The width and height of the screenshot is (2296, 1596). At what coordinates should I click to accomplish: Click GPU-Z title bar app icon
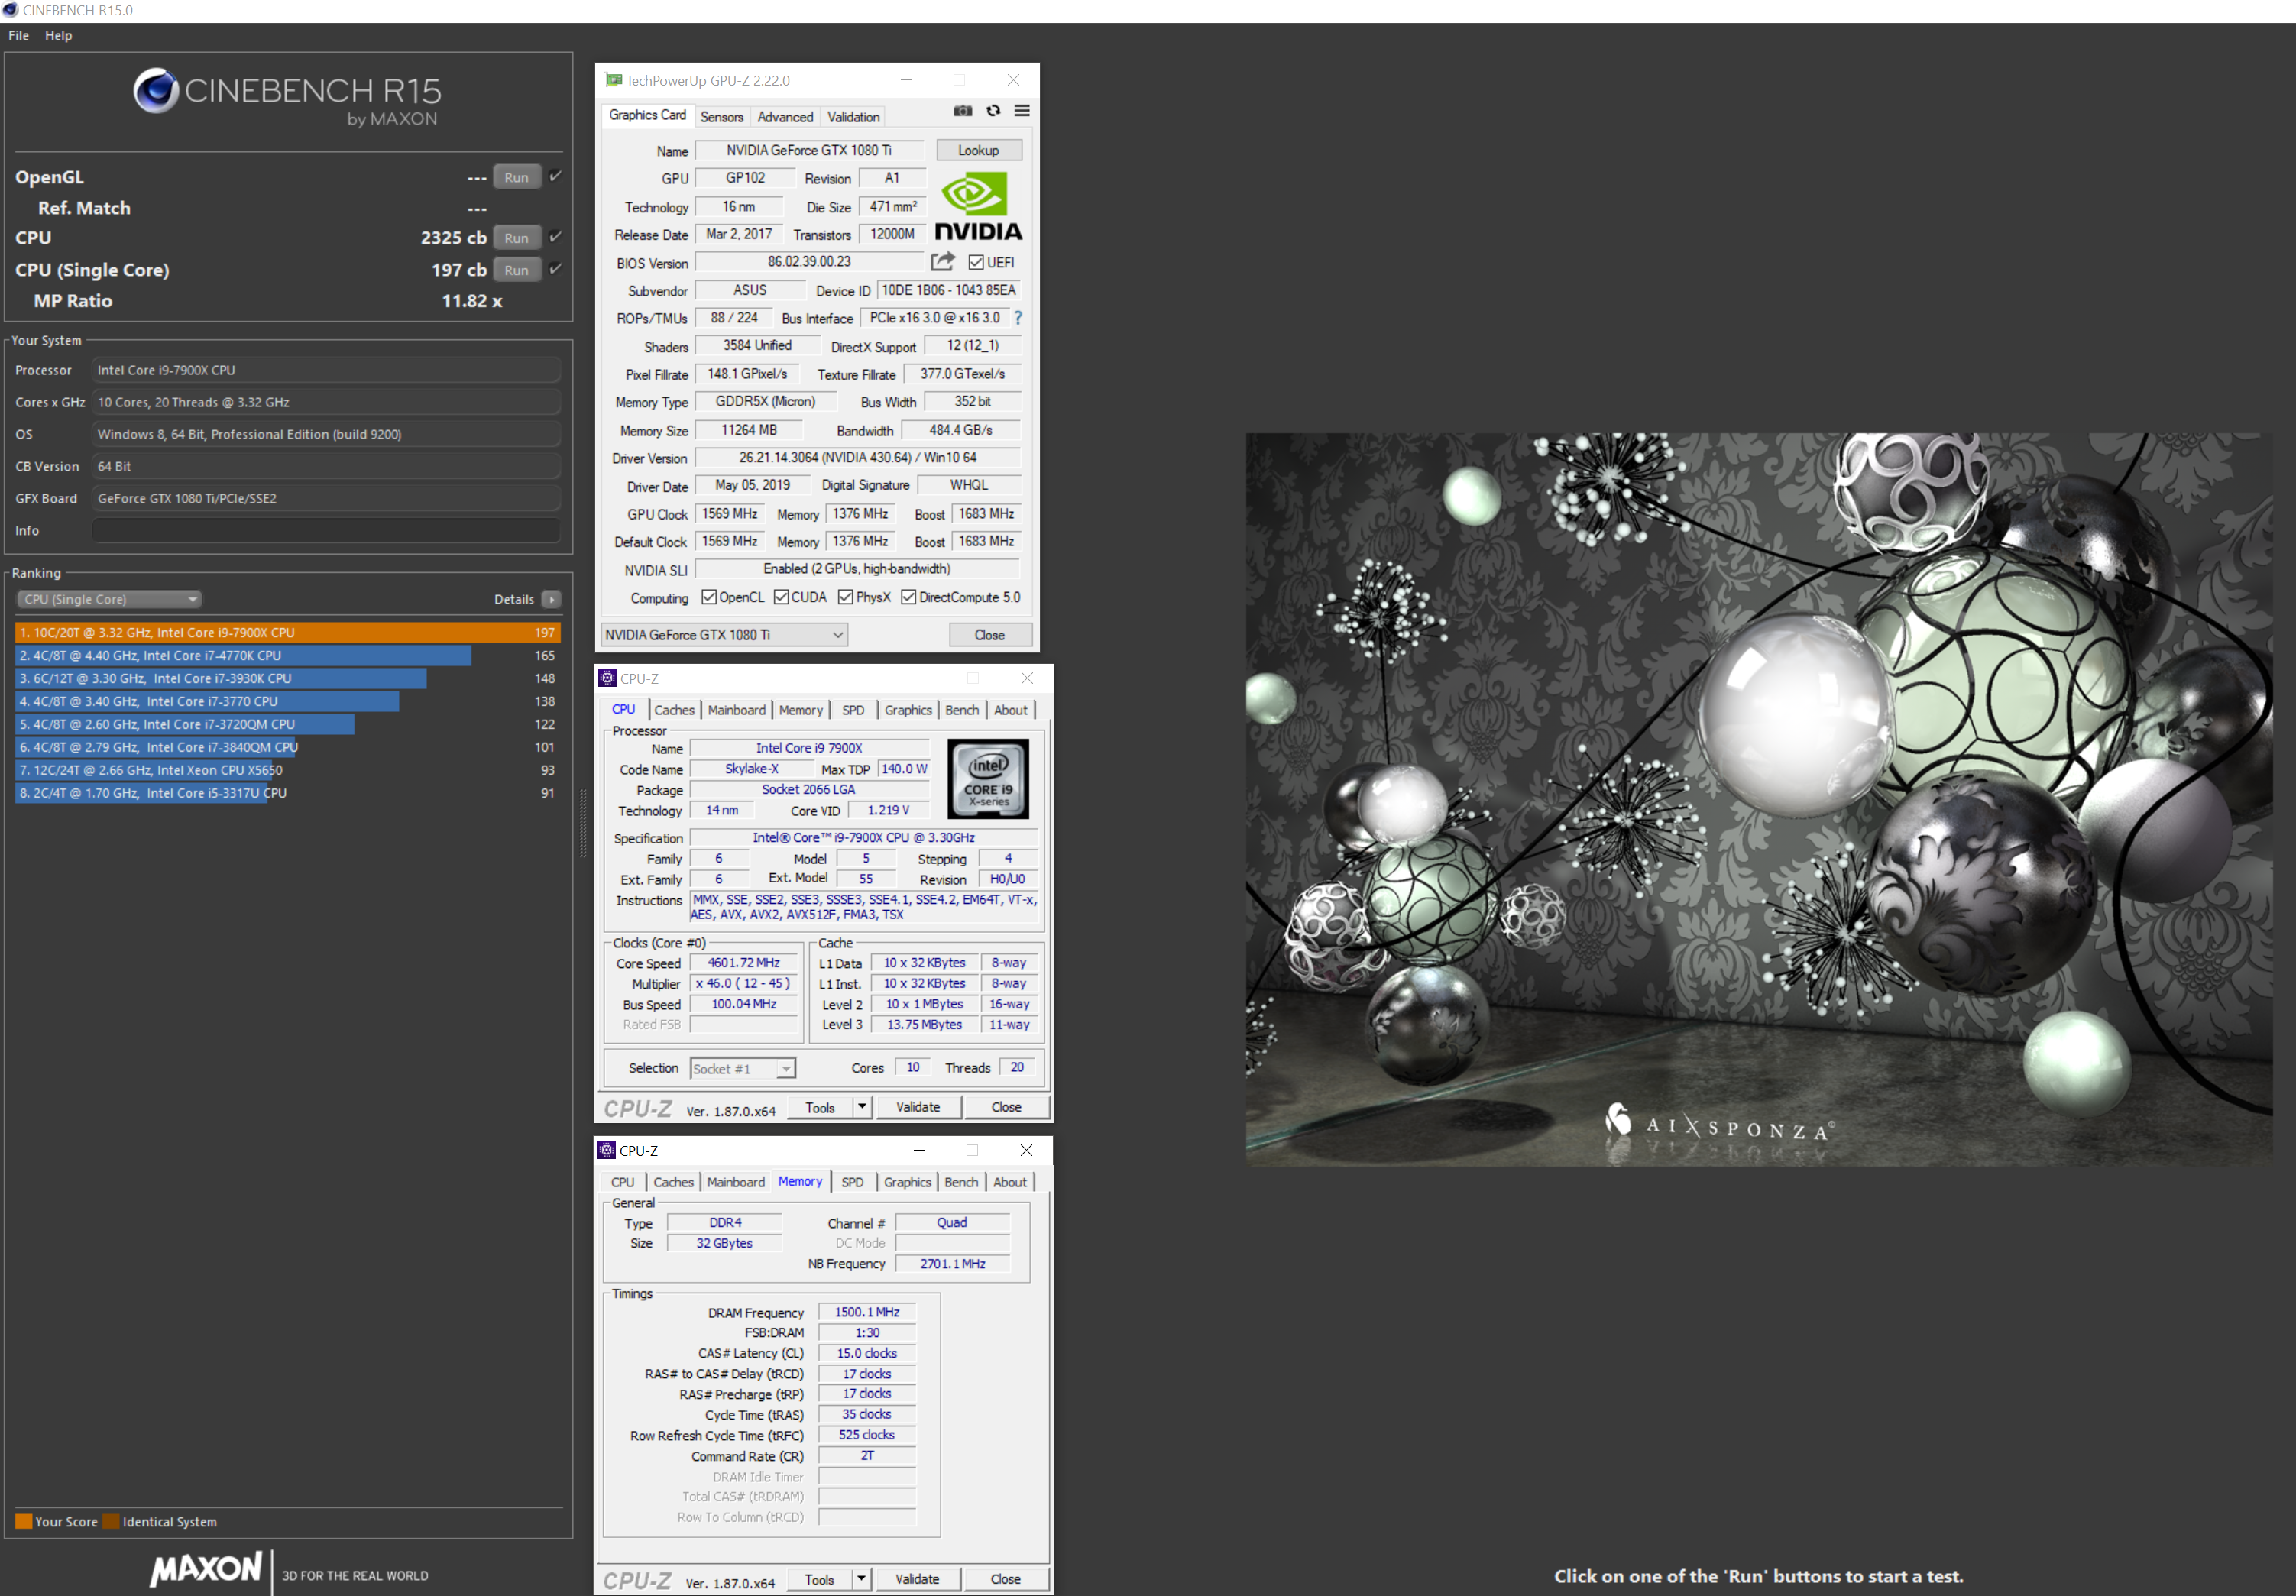click(x=613, y=80)
